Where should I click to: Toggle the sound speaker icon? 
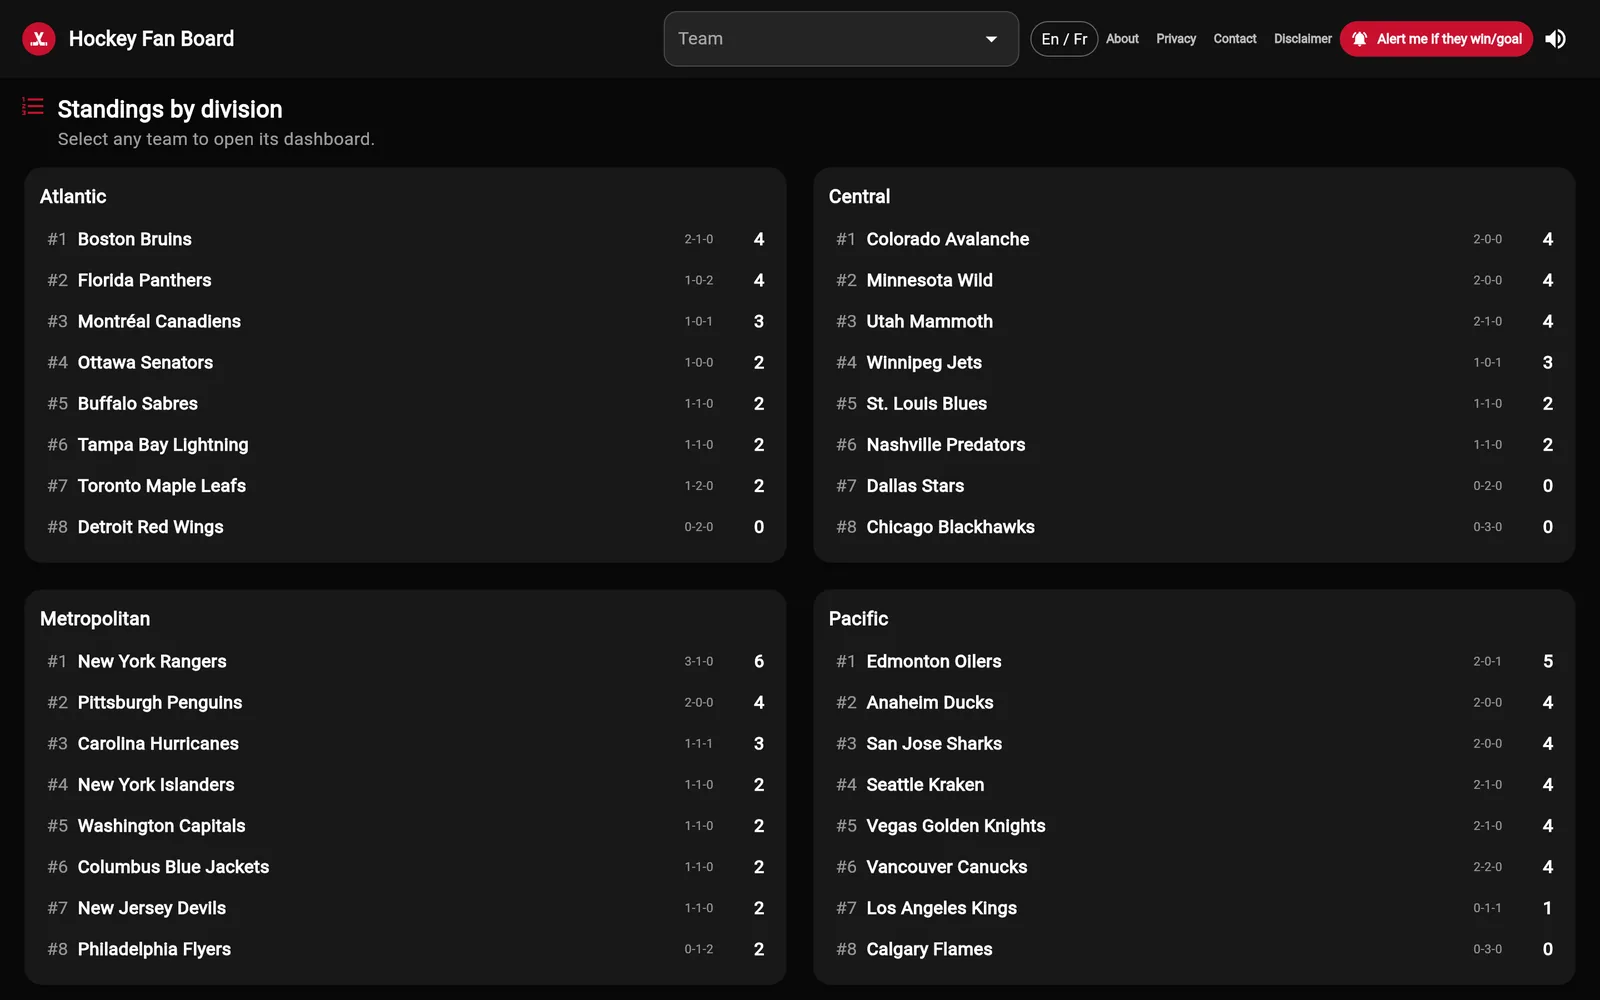(x=1555, y=39)
